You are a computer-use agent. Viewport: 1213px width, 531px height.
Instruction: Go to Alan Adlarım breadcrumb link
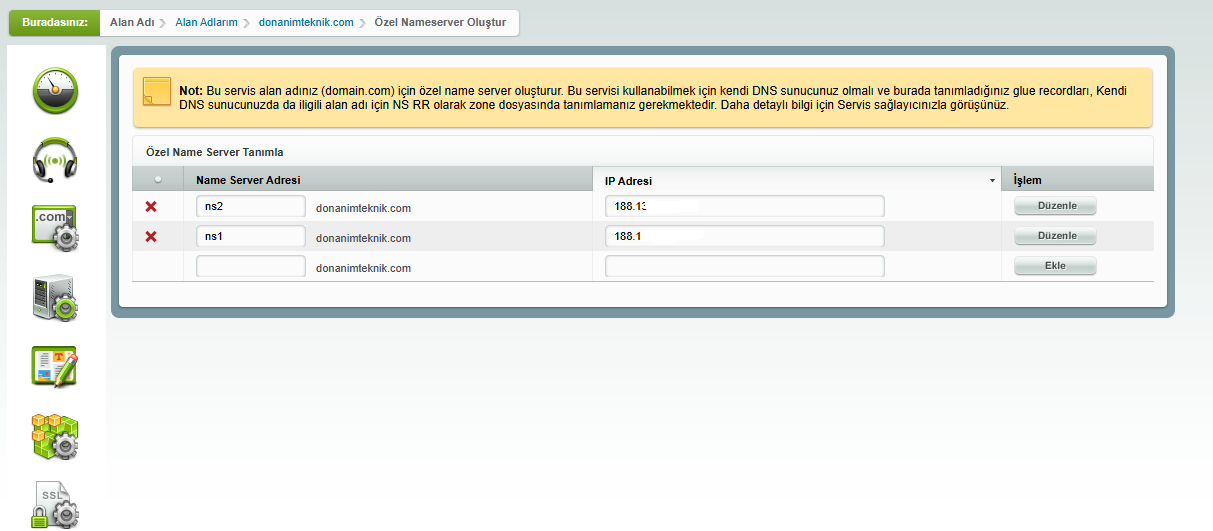[x=206, y=22]
